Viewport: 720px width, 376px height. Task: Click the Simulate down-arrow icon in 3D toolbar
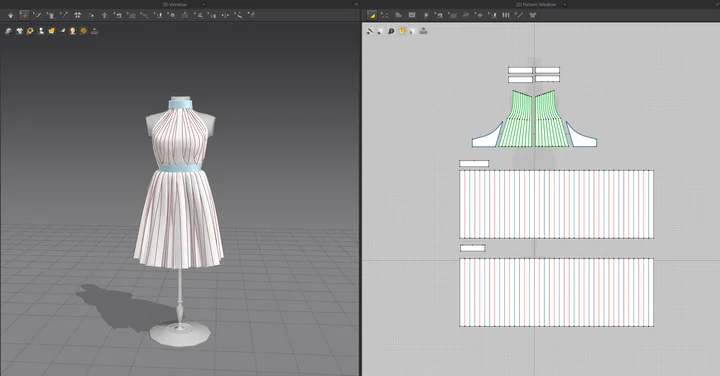point(11,15)
